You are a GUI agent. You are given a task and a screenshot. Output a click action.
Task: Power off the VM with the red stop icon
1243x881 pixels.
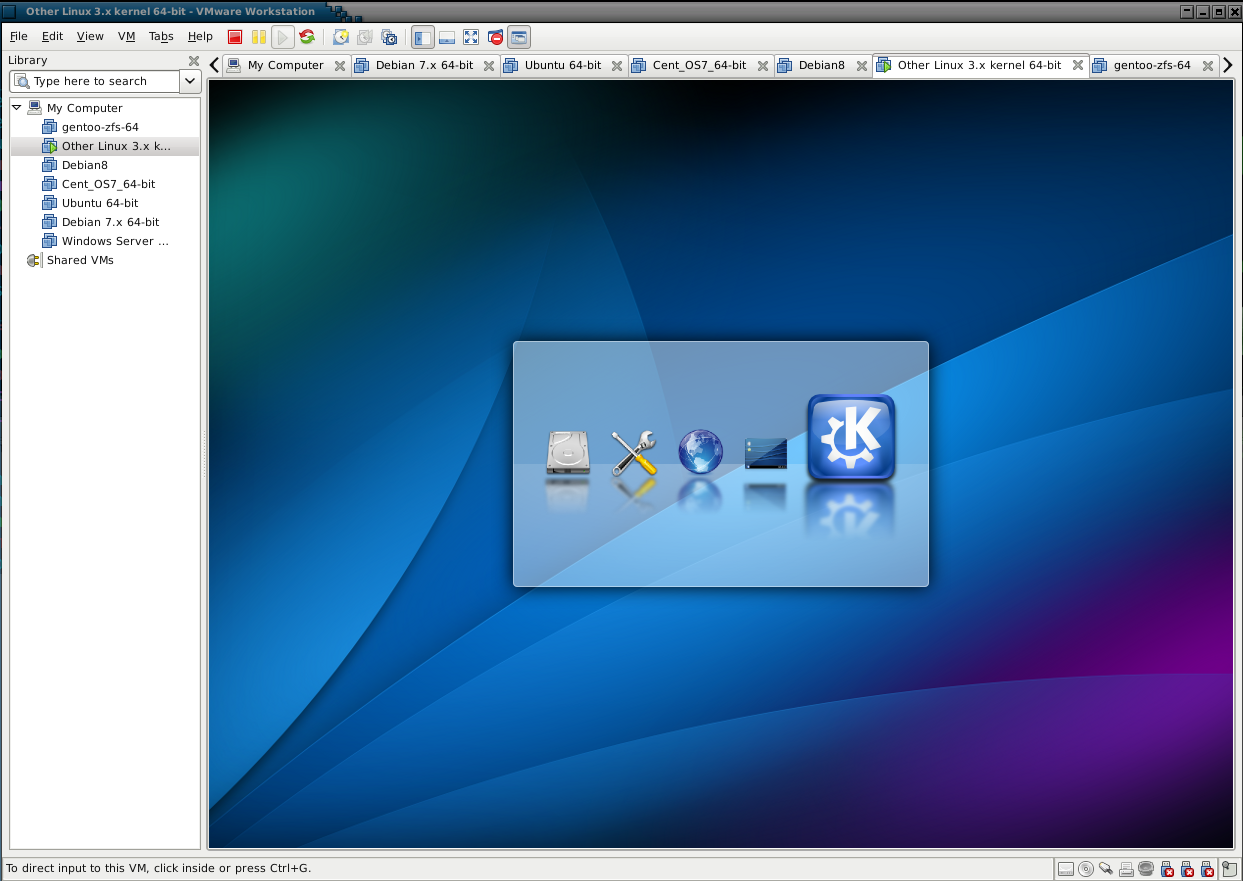pyautogui.click(x=235, y=37)
